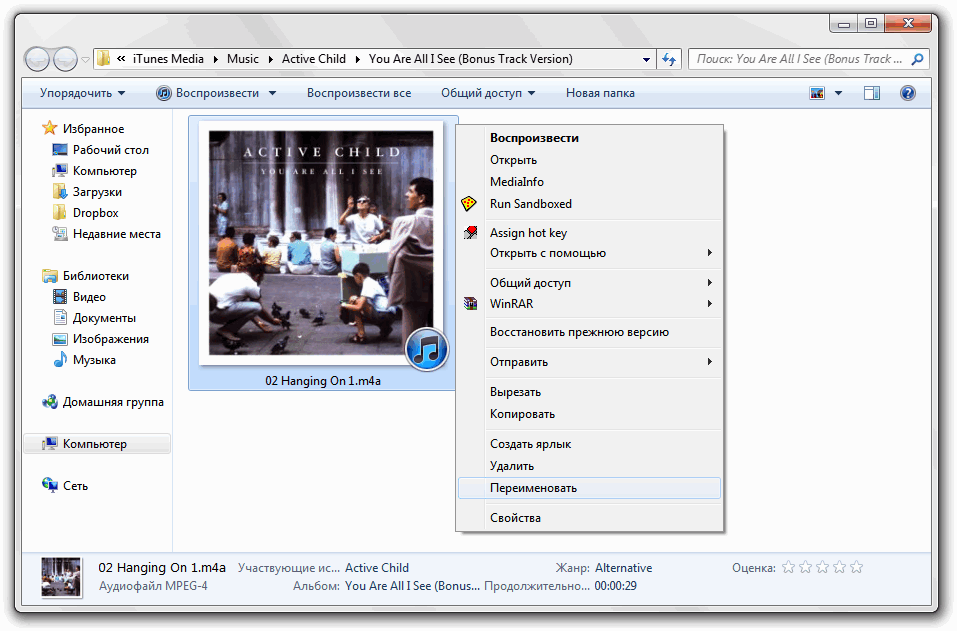957x631 pixels.
Task: Expand WinRAR submenu
Action: pos(590,304)
